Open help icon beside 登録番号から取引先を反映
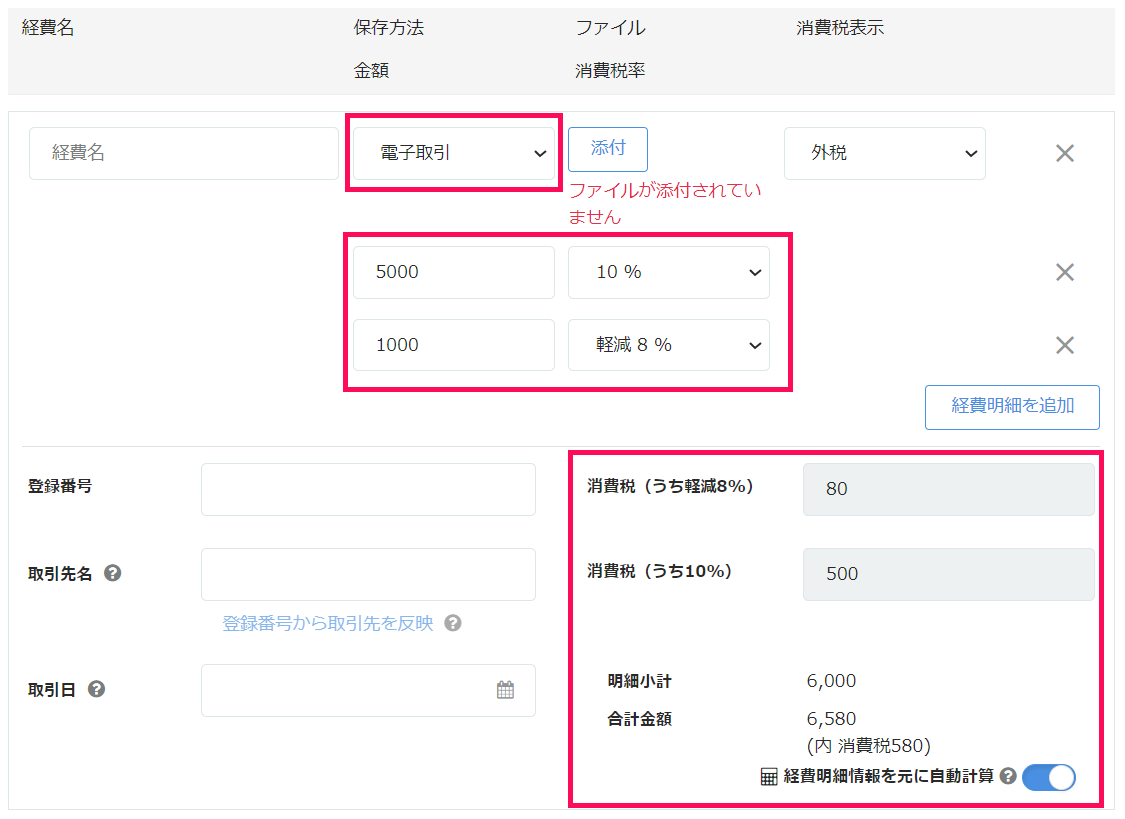 (x=453, y=623)
